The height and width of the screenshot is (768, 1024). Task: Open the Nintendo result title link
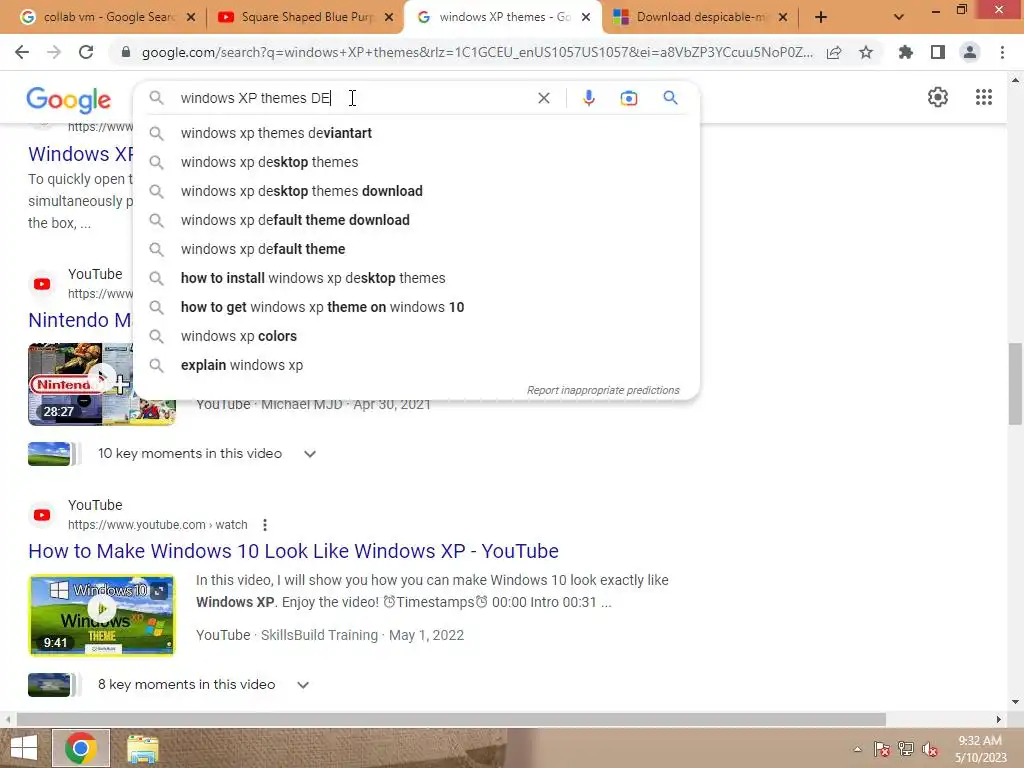click(x=80, y=320)
